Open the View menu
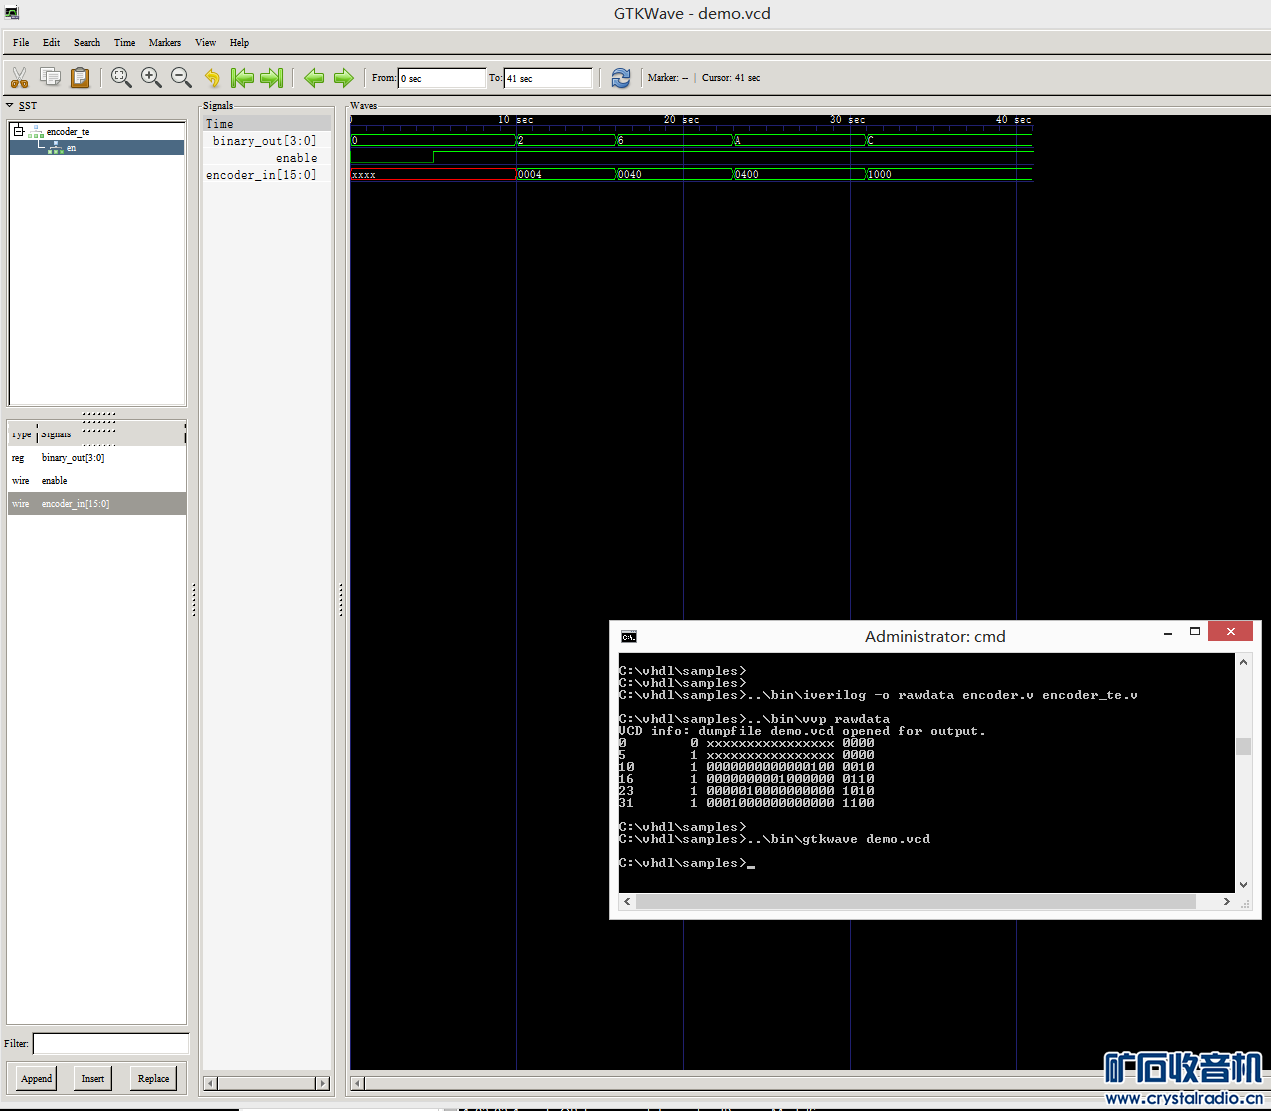The height and width of the screenshot is (1111, 1271). point(205,42)
